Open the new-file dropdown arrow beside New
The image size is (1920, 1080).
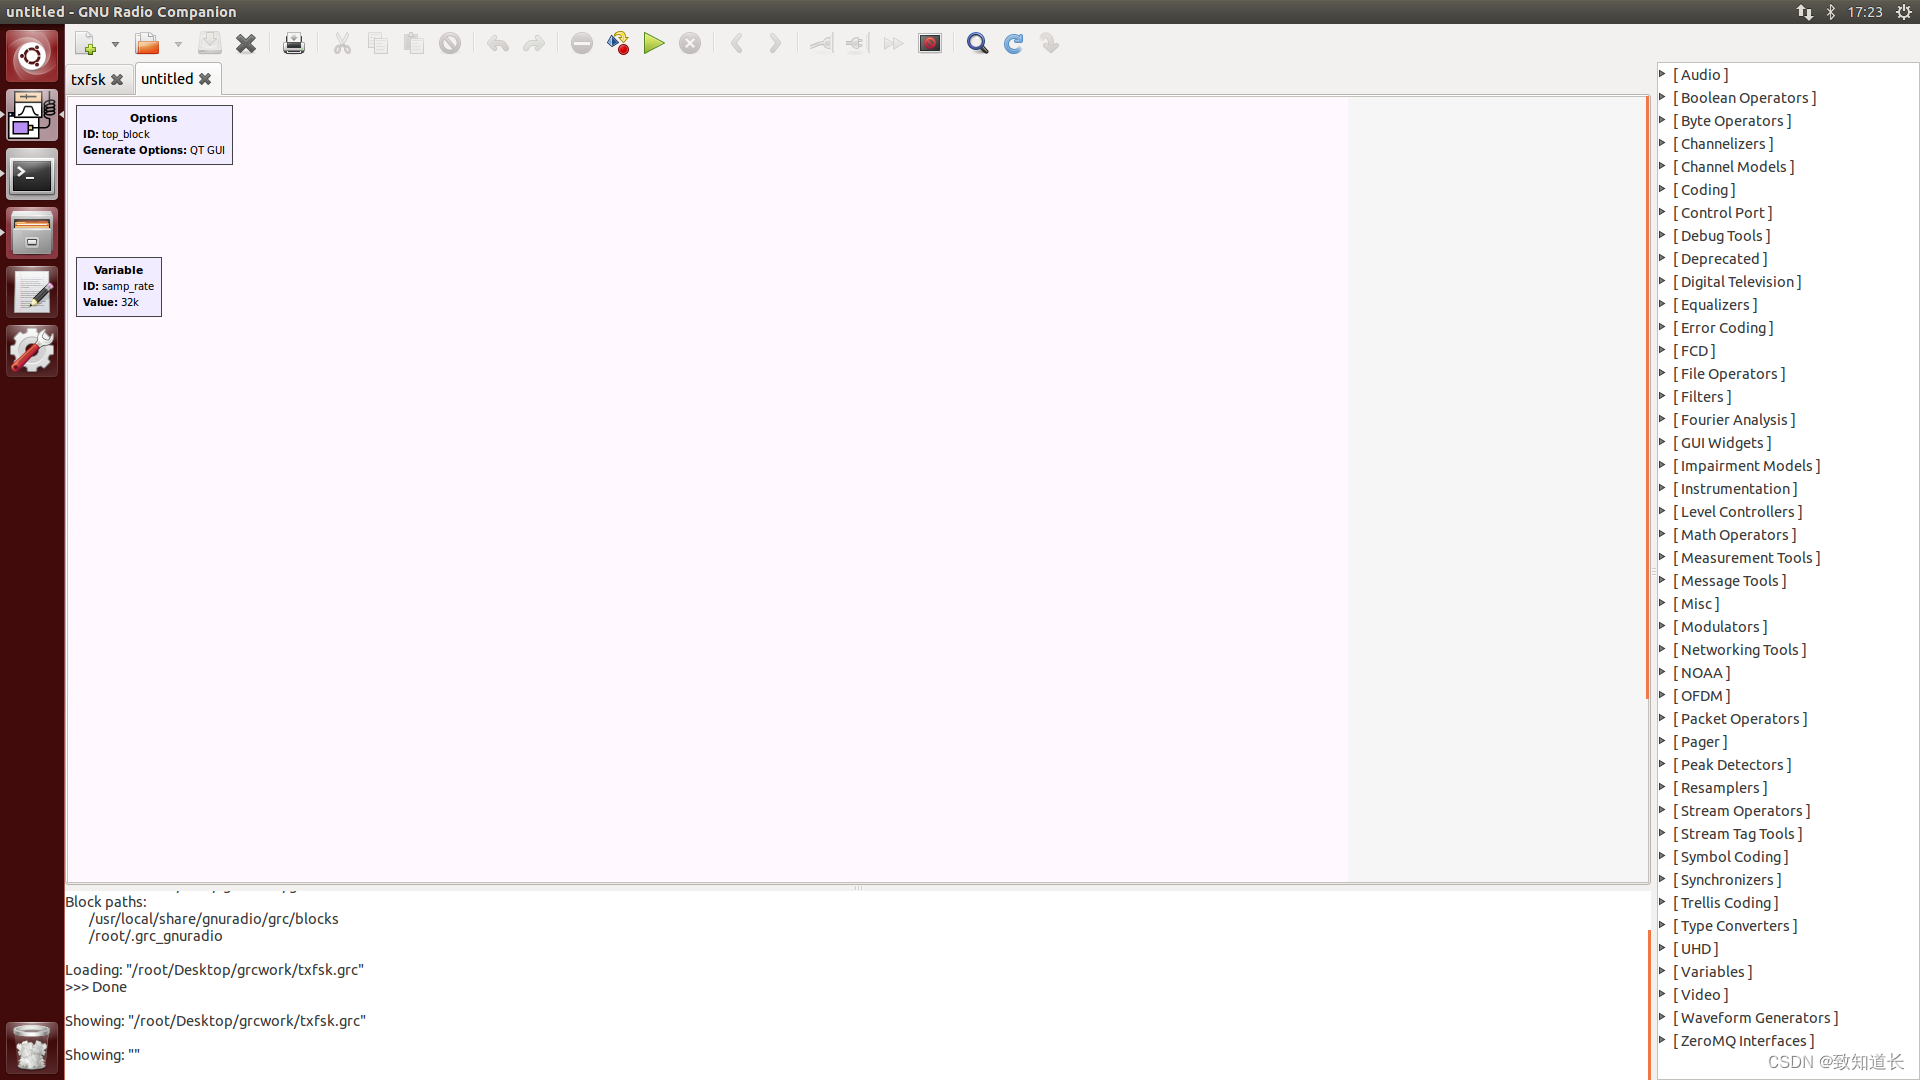point(115,43)
